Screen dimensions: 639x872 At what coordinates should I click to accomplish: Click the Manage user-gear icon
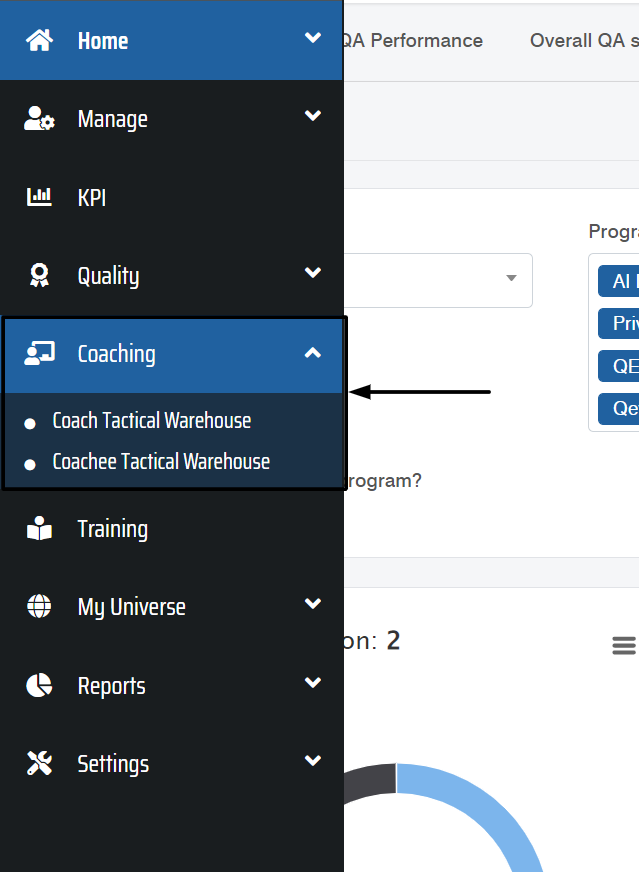[x=39, y=118]
